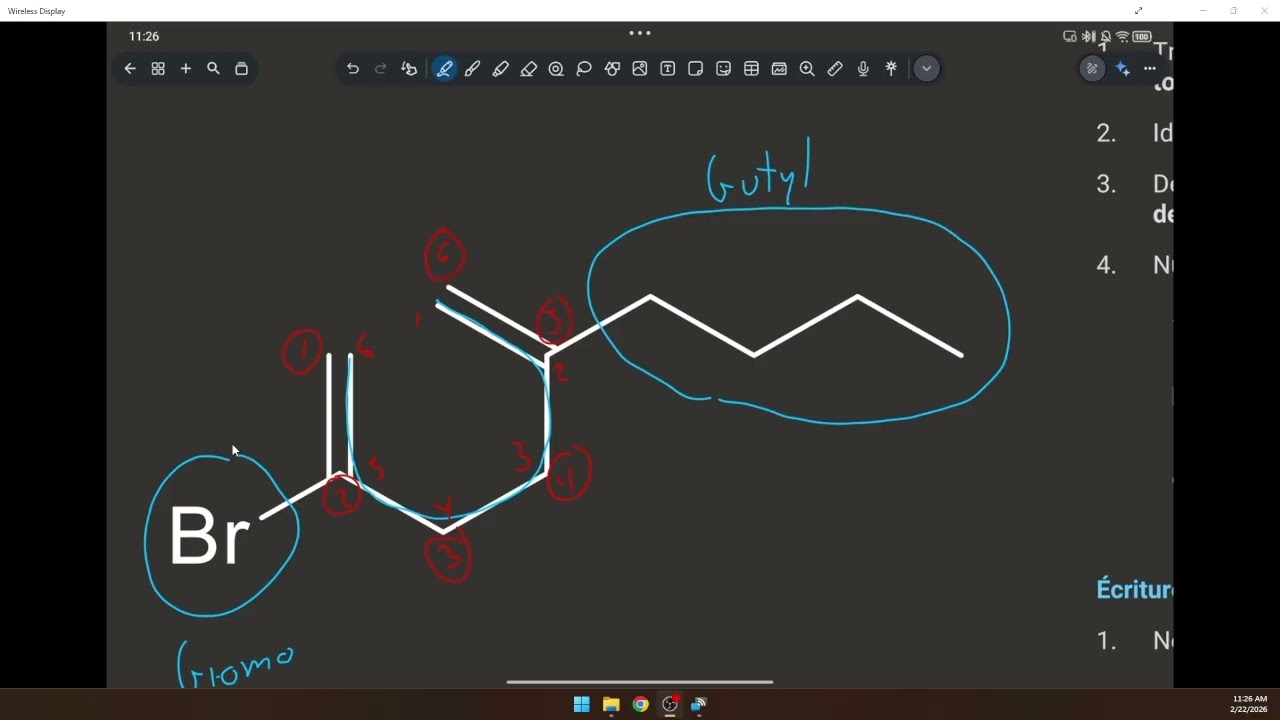
Task: Open the taskbar clock and date
Action: click(x=1249, y=704)
